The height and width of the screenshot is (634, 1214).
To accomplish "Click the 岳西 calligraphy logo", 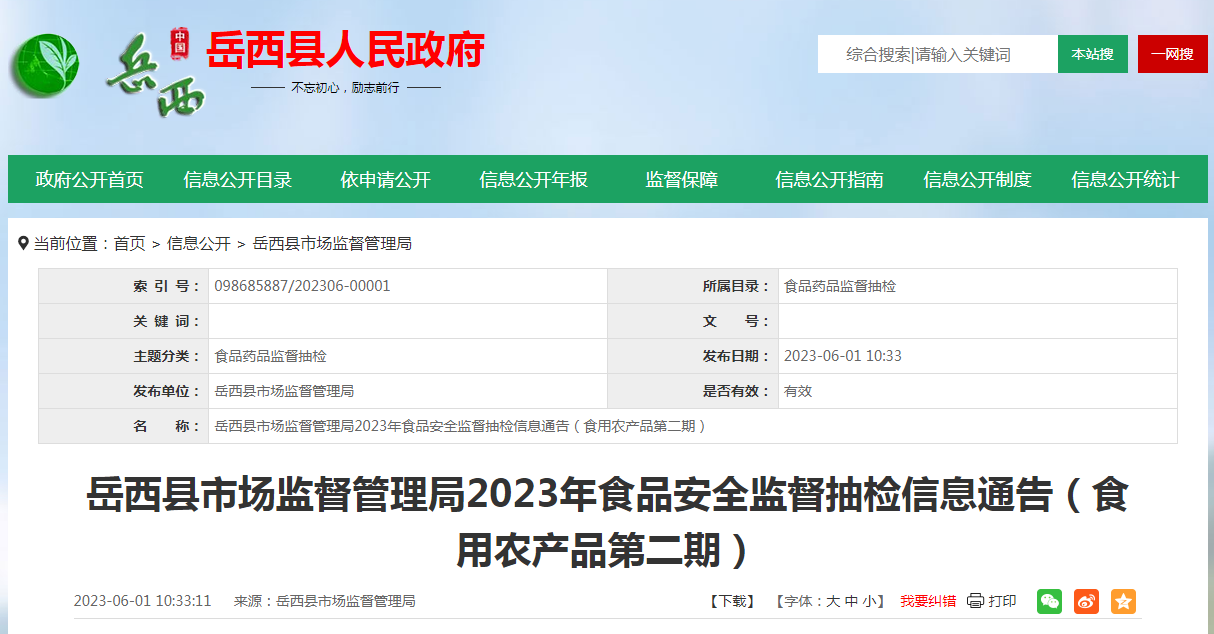I will tap(155, 75).
